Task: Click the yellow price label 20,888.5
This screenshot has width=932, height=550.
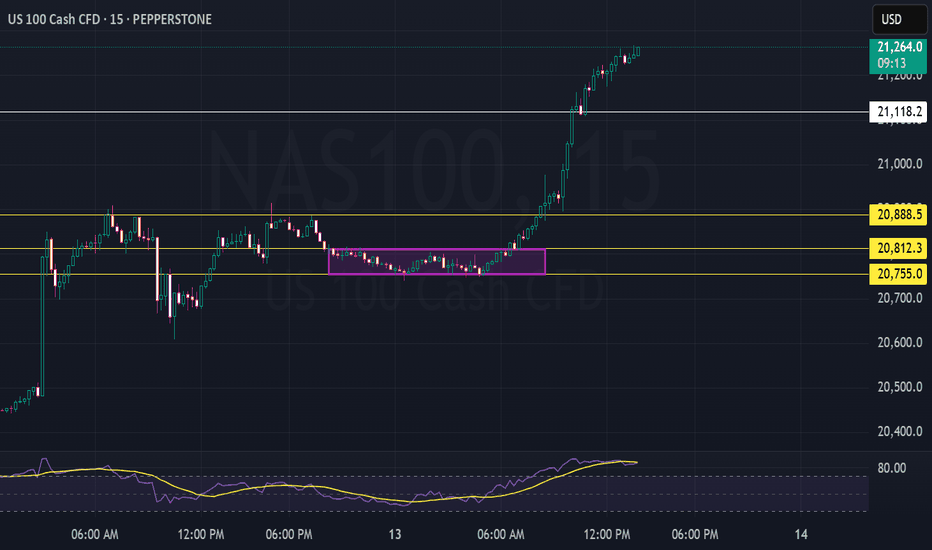Action: point(898,215)
